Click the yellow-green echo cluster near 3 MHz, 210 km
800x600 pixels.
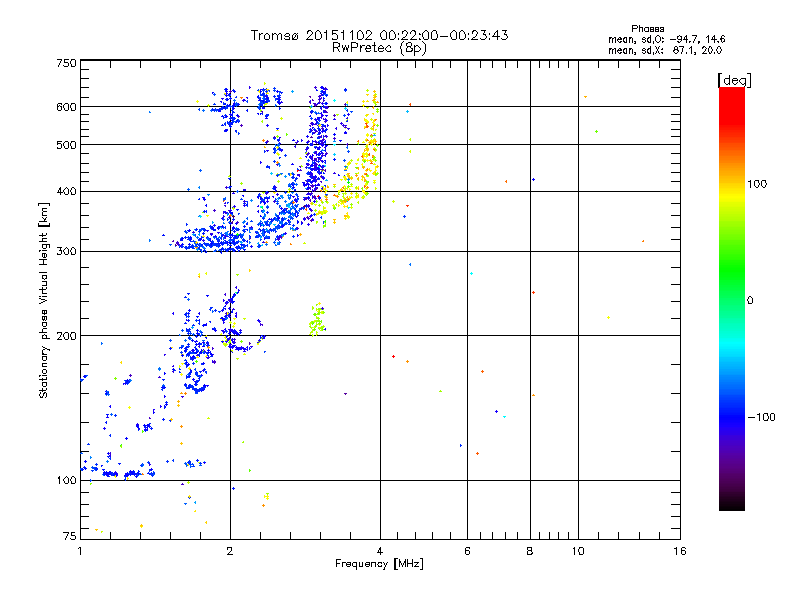(x=317, y=320)
